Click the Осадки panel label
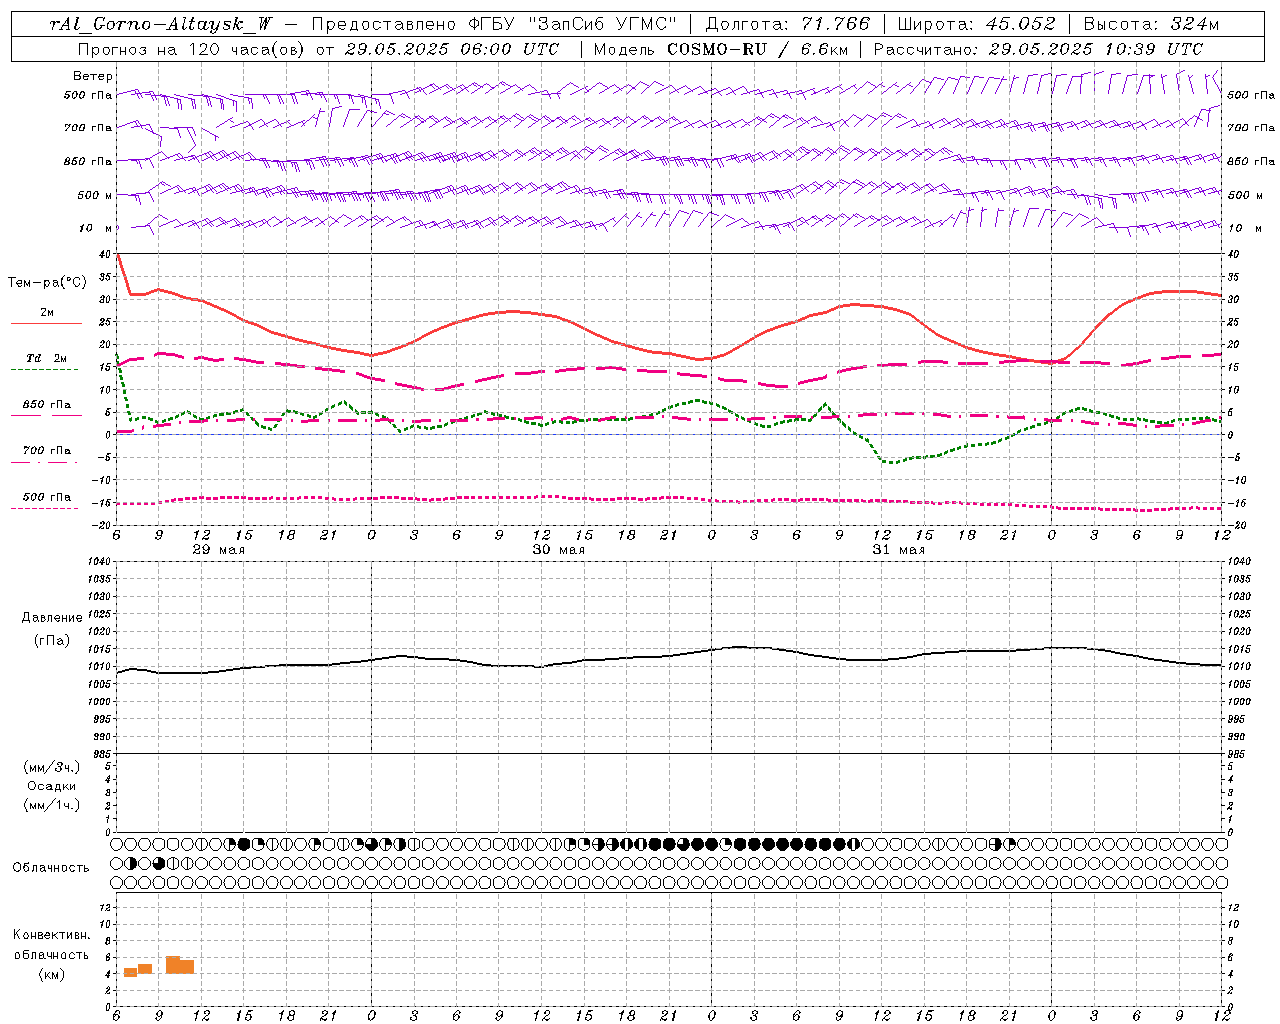Viewport: 1280px width, 1024px height. coord(52,786)
